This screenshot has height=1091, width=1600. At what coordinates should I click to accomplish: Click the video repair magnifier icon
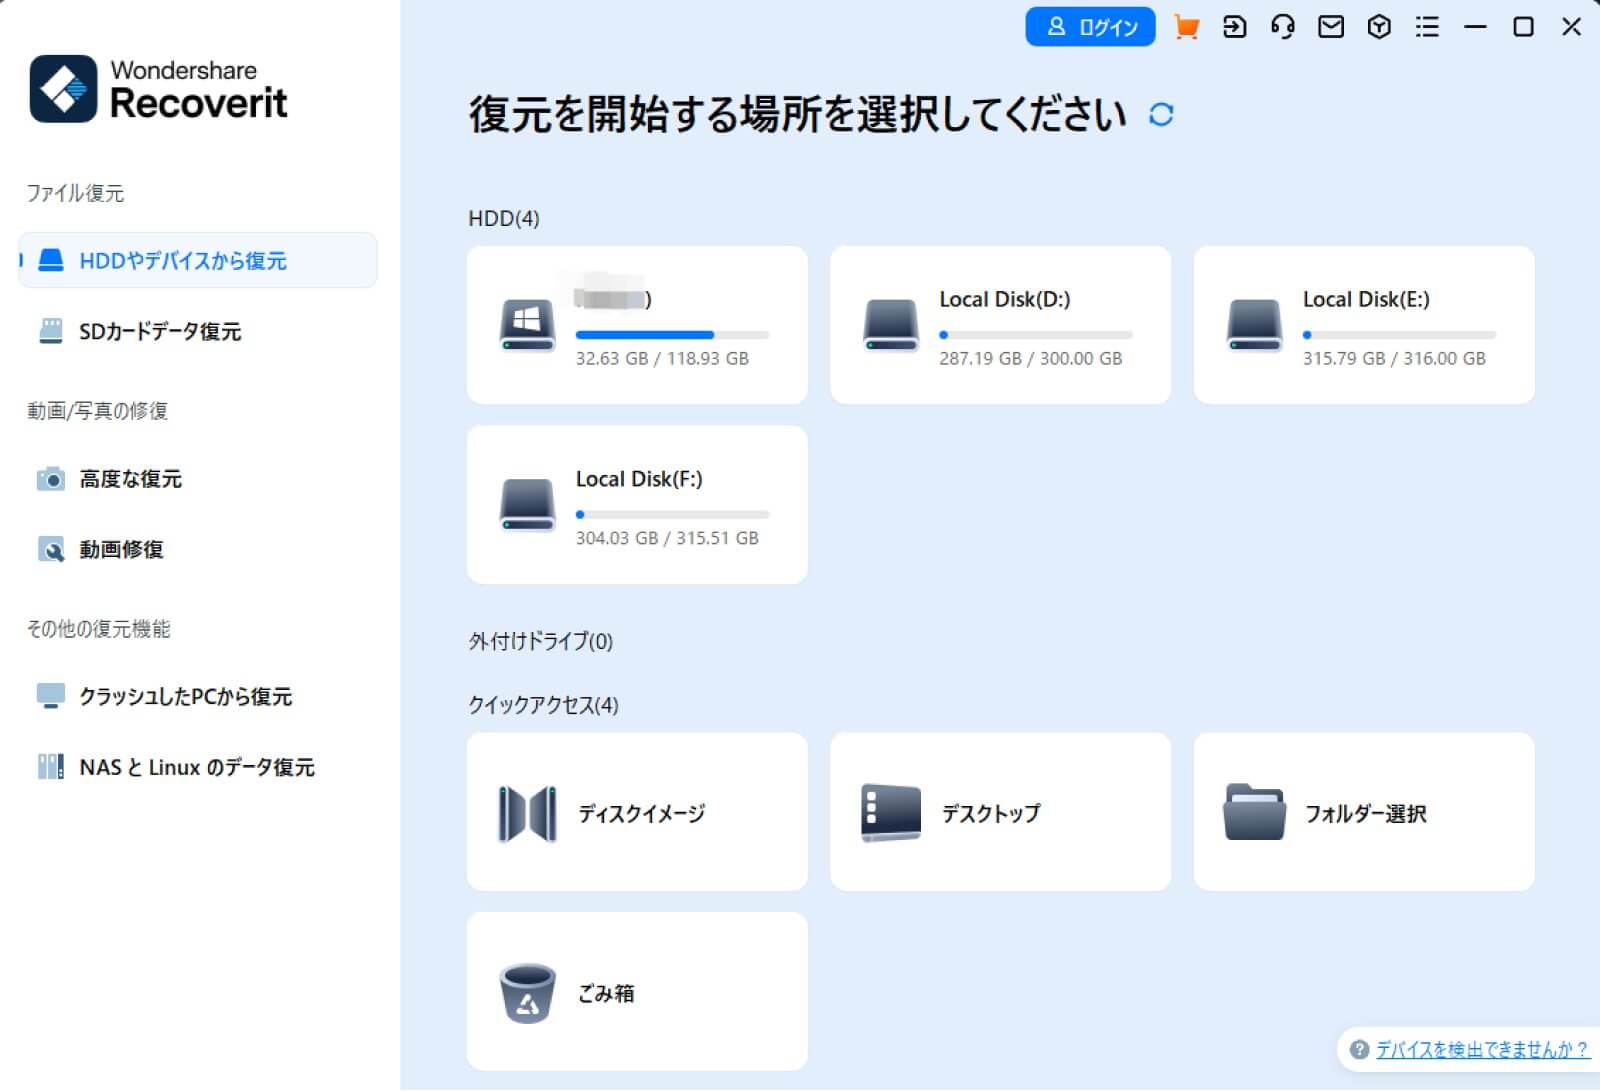51,549
